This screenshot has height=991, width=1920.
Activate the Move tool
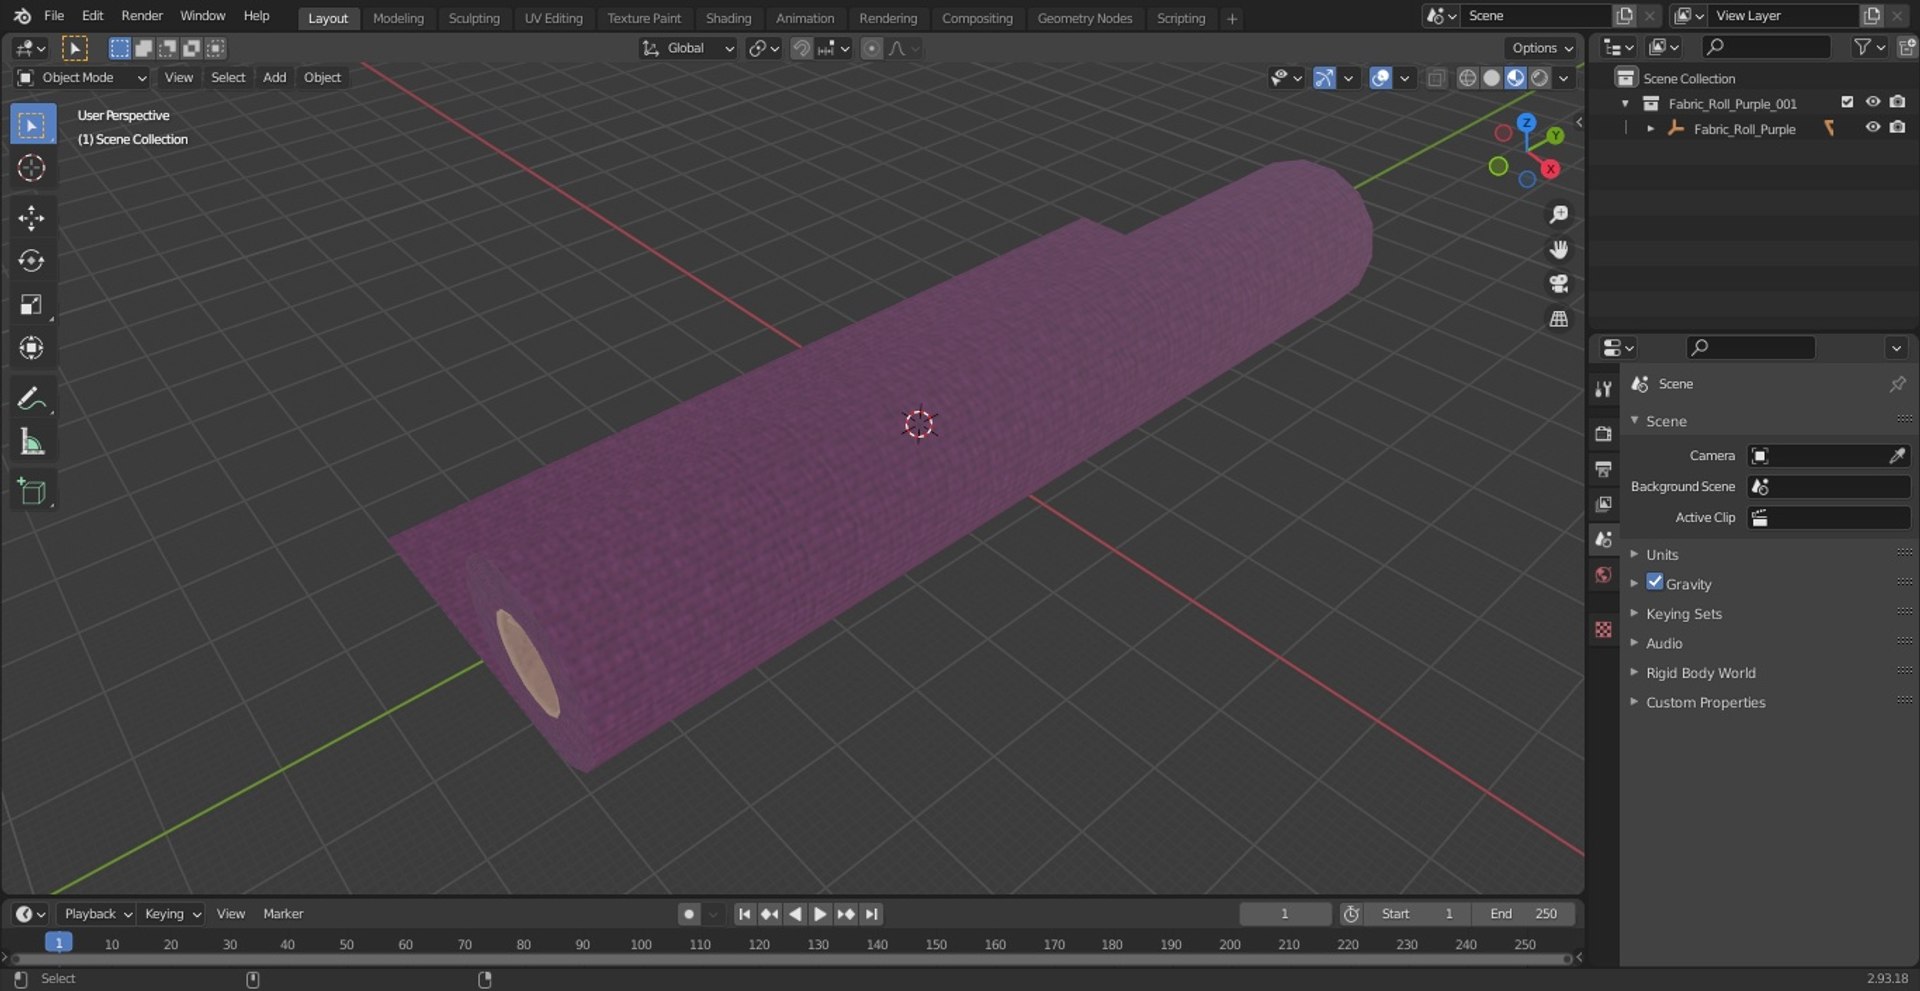coord(32,218)
